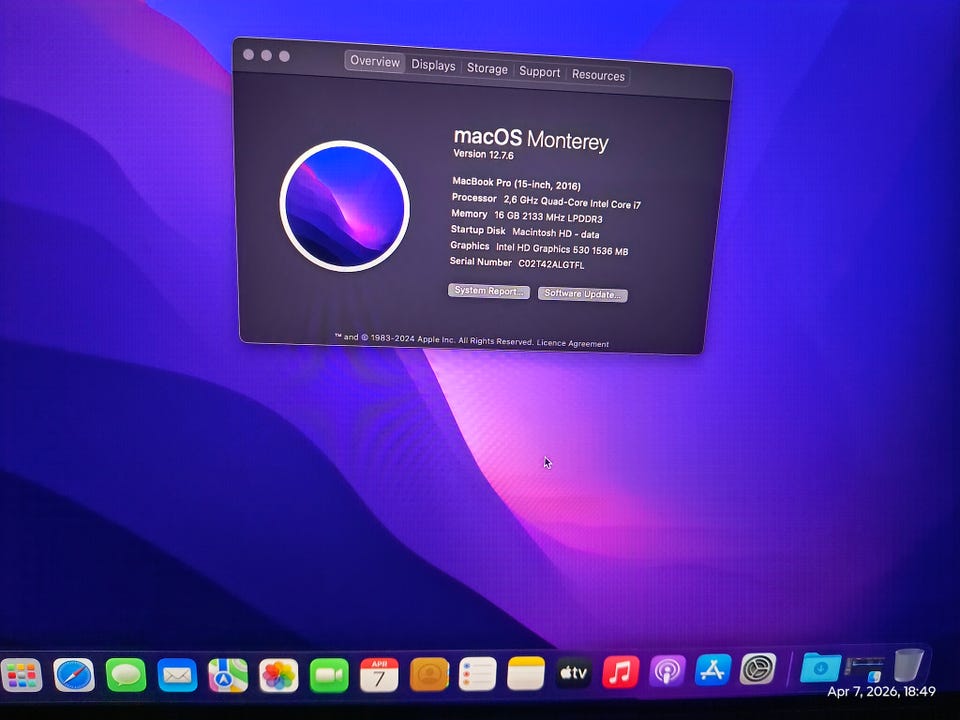Close the About This Mac window
The image size is (960, 720).
249,54
